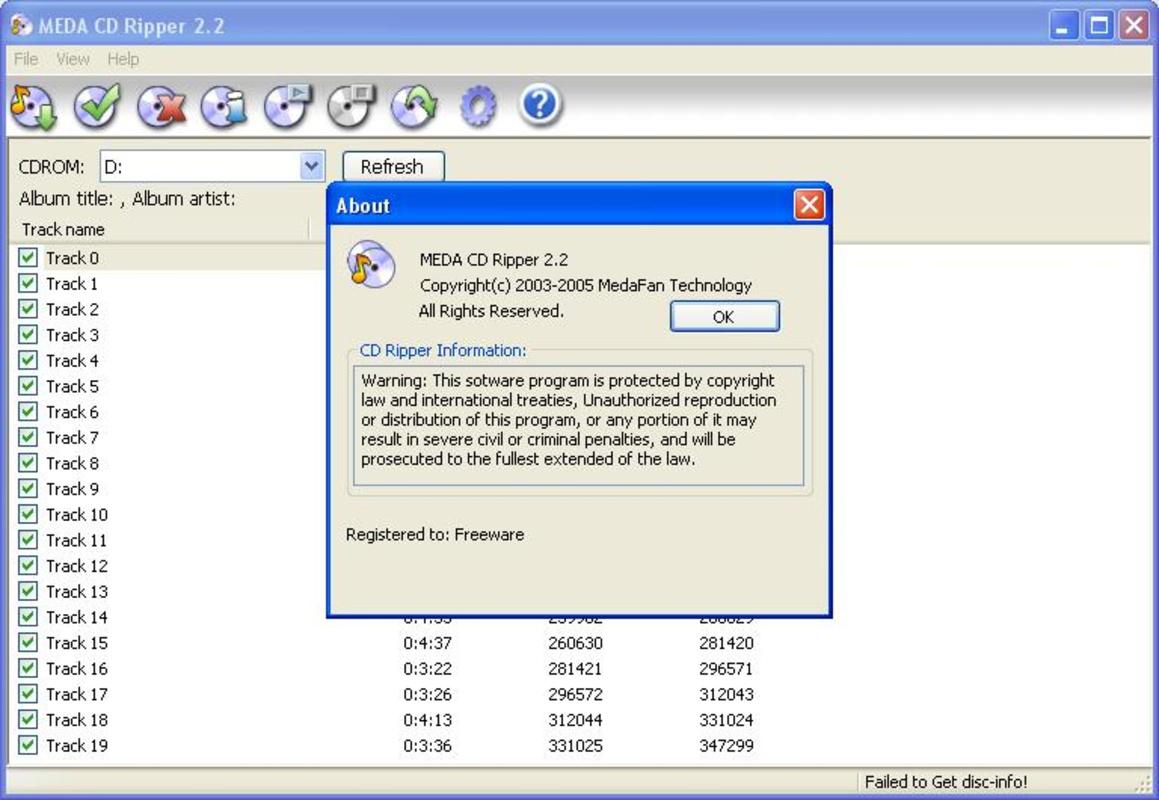Select the Track 16 row label
Screen dimensions: 1159x800
click(x=77, y=668)
